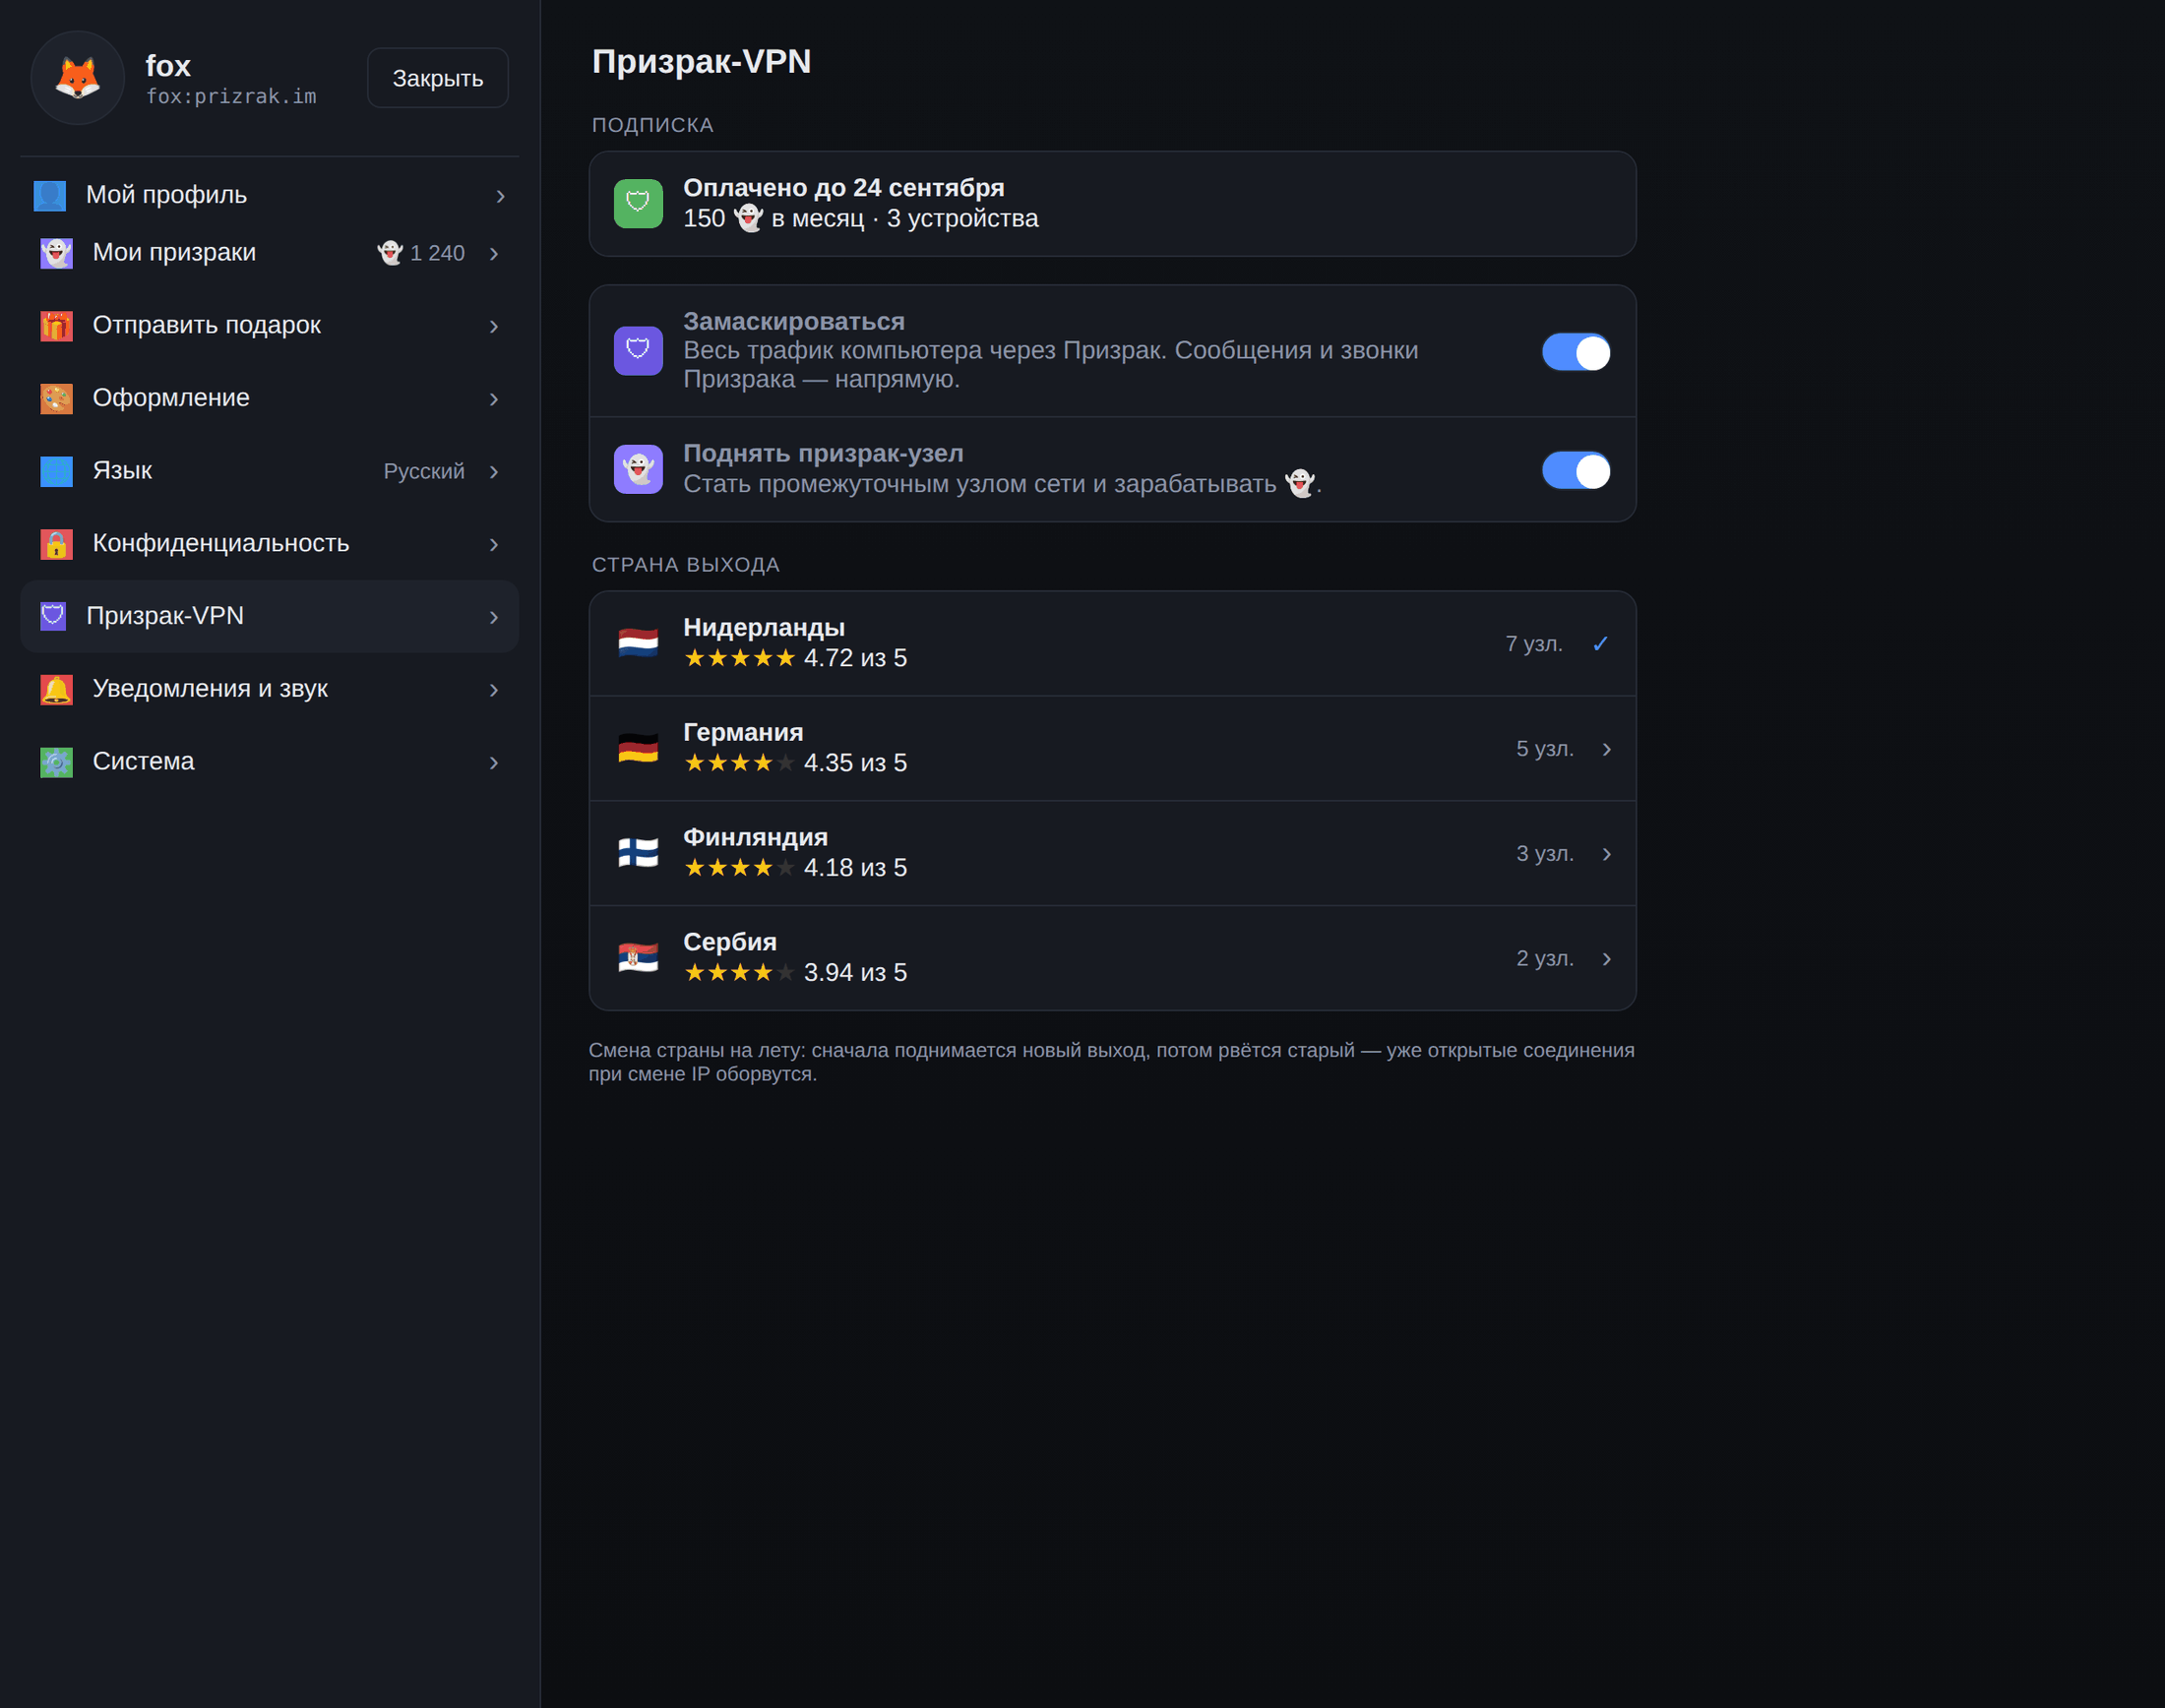Image resolution: width=2165 pixels, height=1708 pixels.
Task: Open the Оформление settings section
Action: pos(269,399)
